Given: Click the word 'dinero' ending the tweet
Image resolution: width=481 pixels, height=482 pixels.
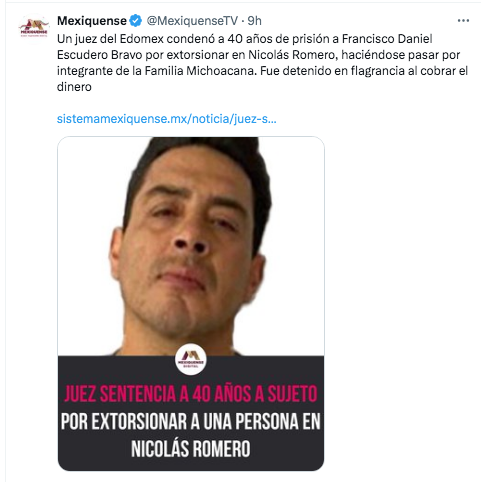Looking at the screenshot, I should pos(74,87).
